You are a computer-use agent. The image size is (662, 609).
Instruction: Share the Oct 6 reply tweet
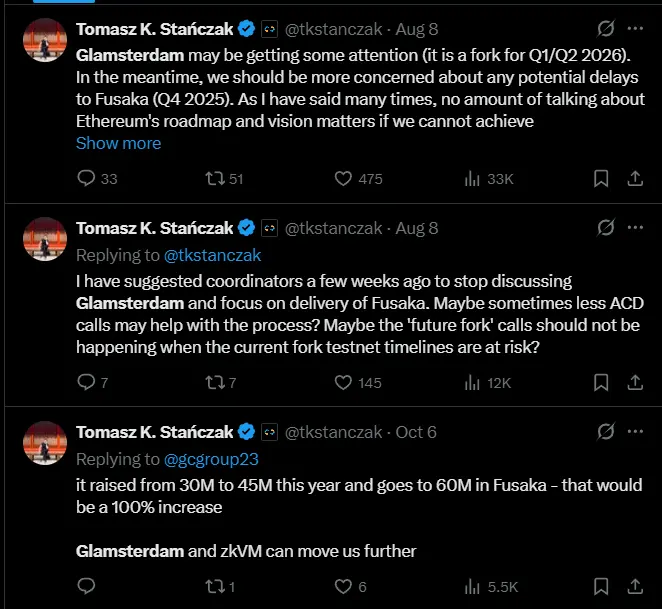(634, 586)
